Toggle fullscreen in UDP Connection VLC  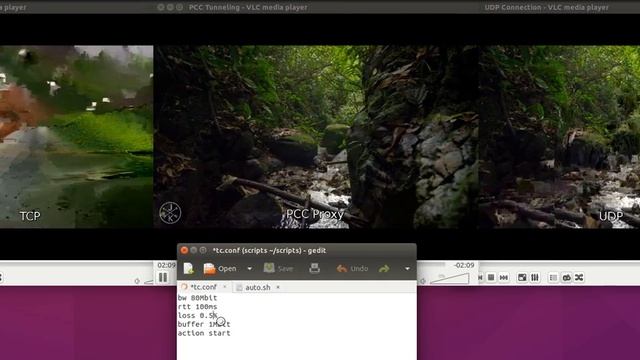(x=522, y=278)
